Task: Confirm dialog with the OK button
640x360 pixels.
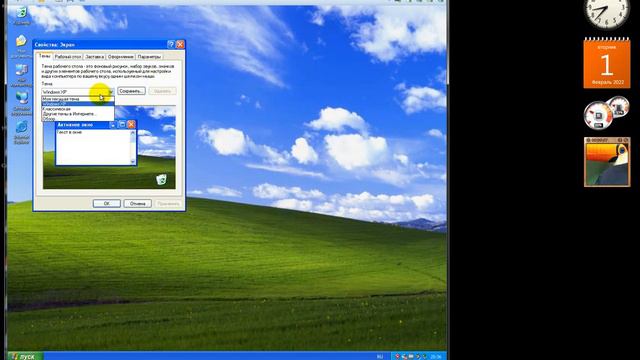Action: pyautogui.click(x=107, y=203)
